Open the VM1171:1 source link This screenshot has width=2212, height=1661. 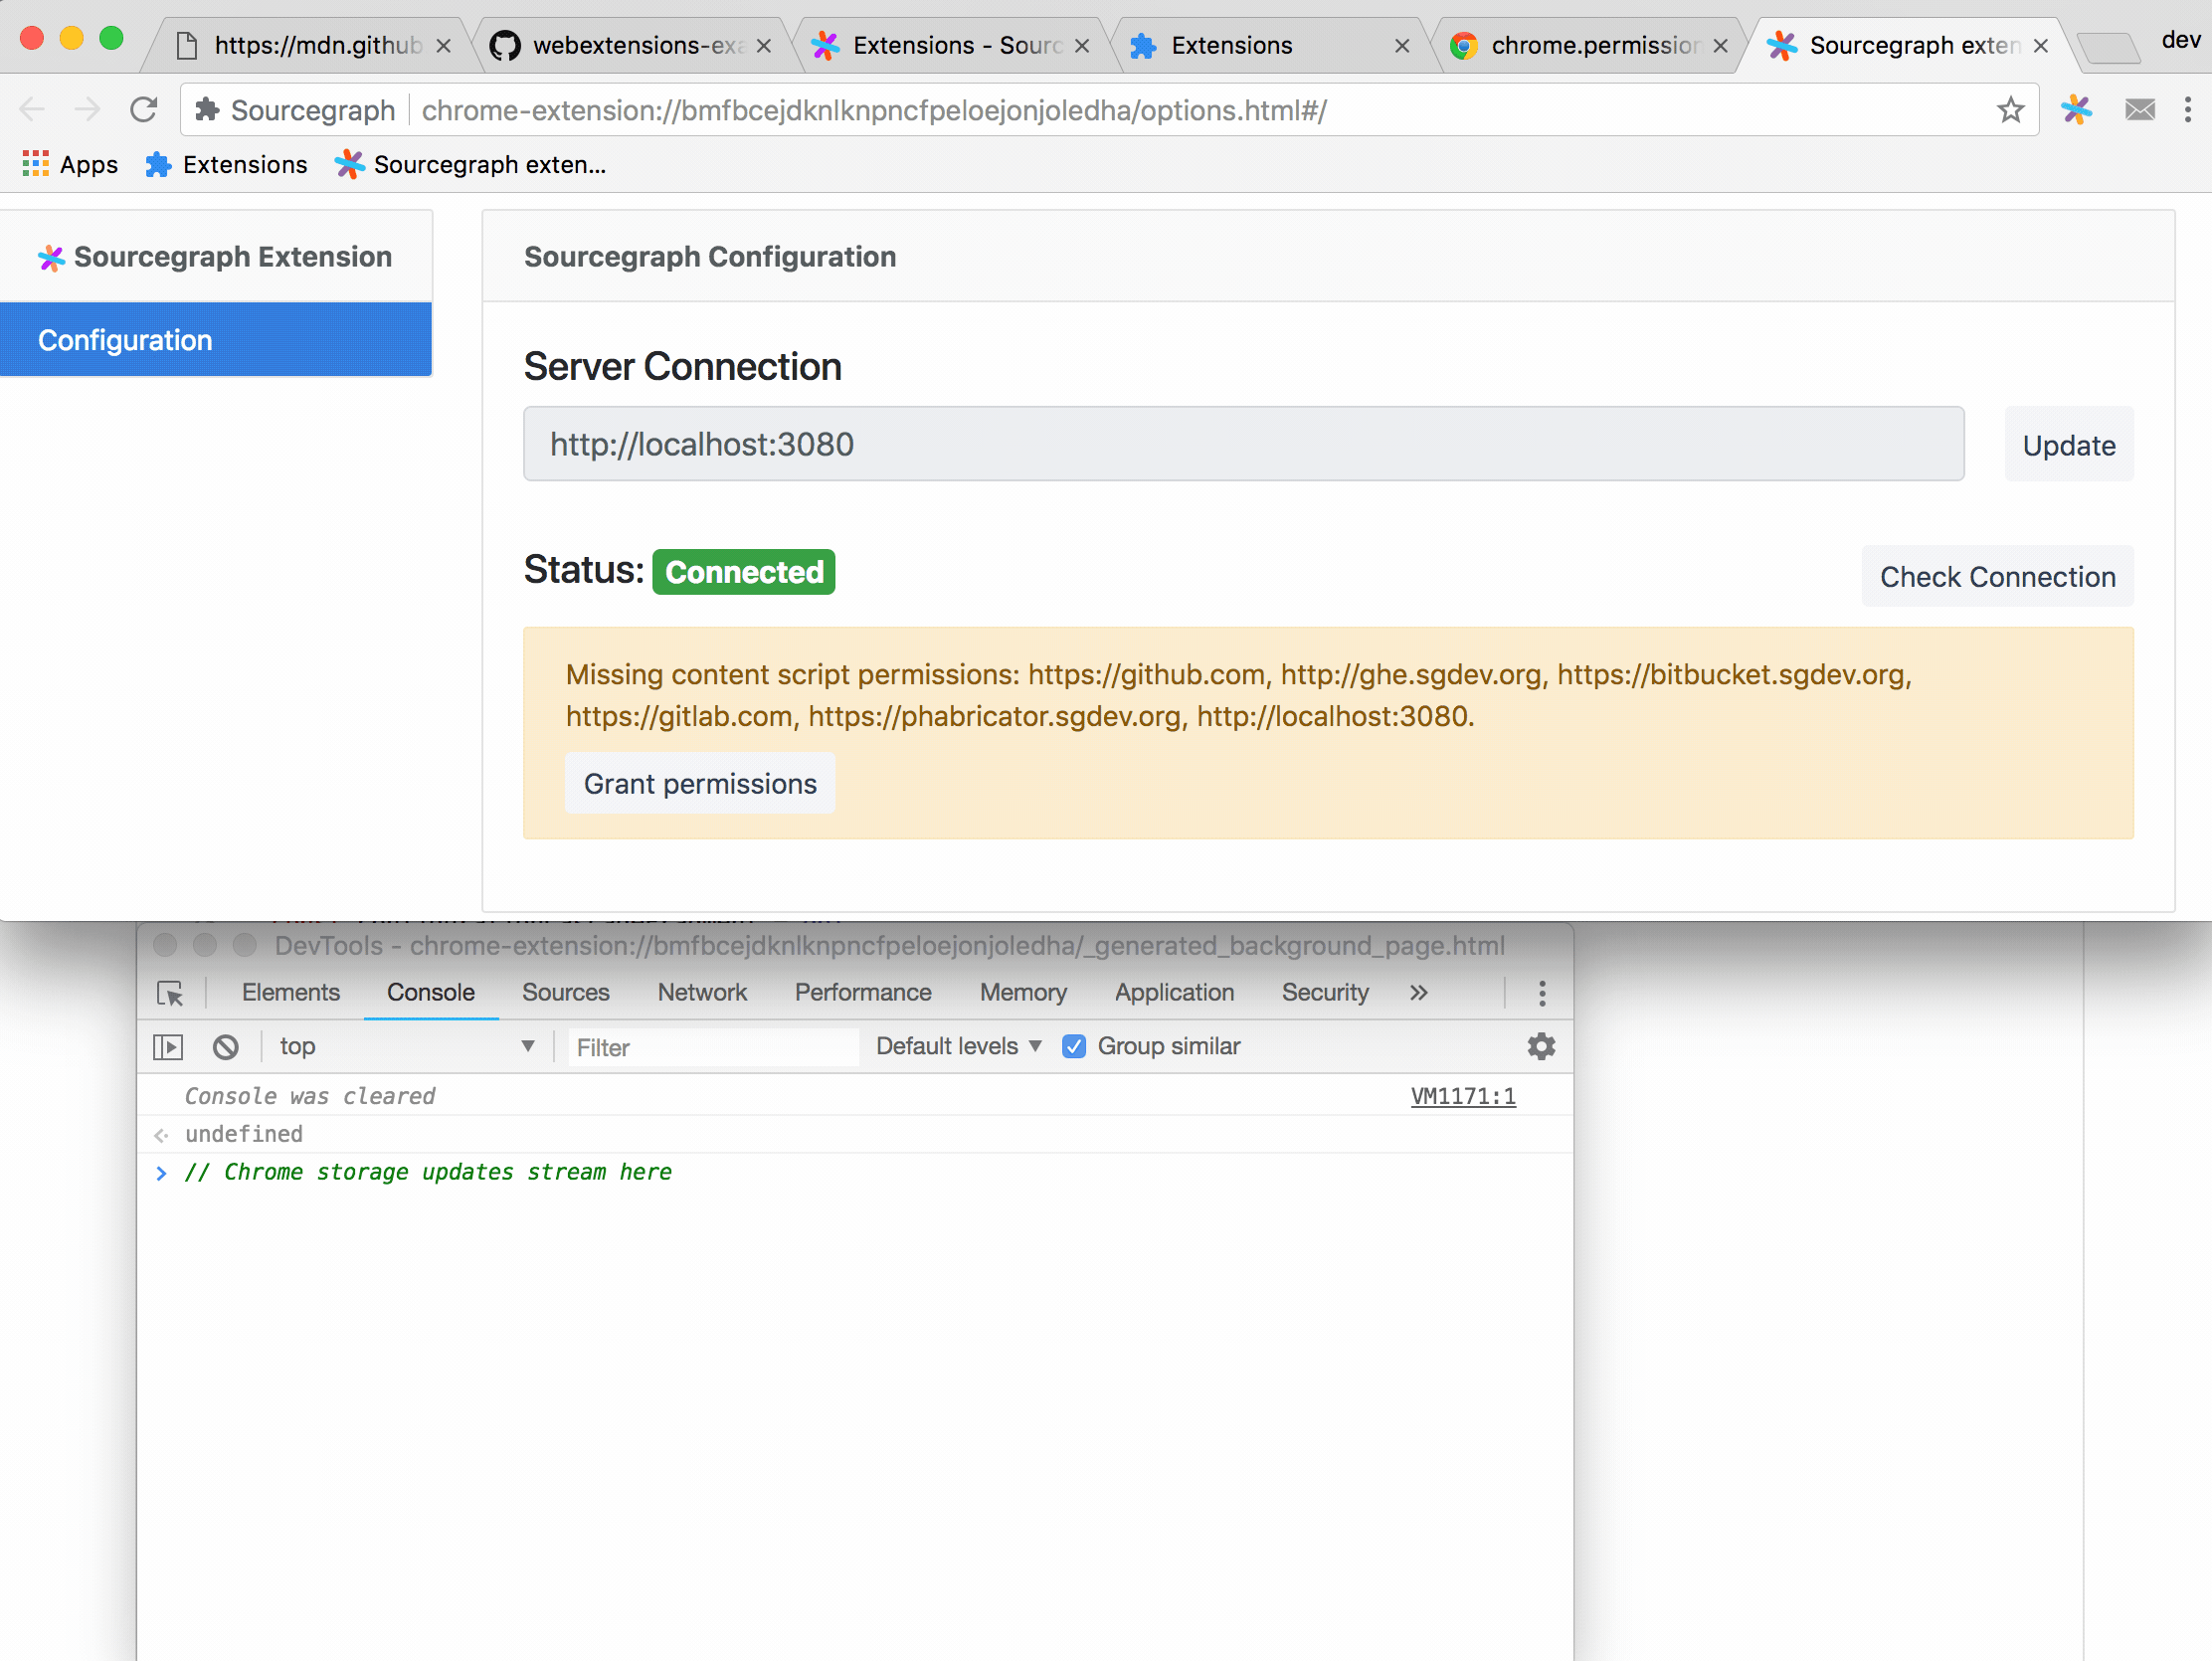click(x=1462, y=1096)
